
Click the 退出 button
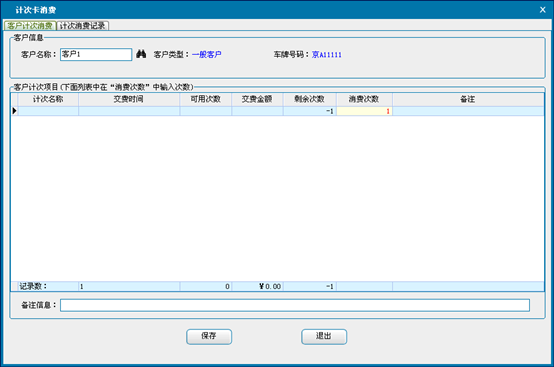click(x=324, y=336)
